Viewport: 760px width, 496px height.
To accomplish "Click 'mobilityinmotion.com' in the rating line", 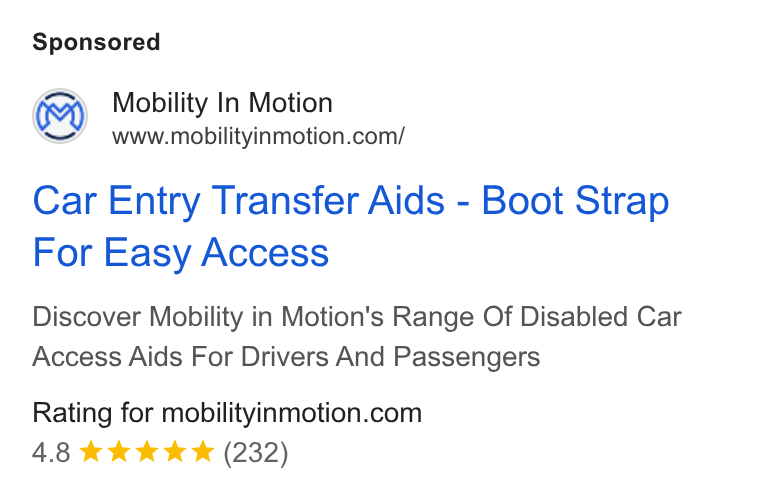I will [292, 413].
